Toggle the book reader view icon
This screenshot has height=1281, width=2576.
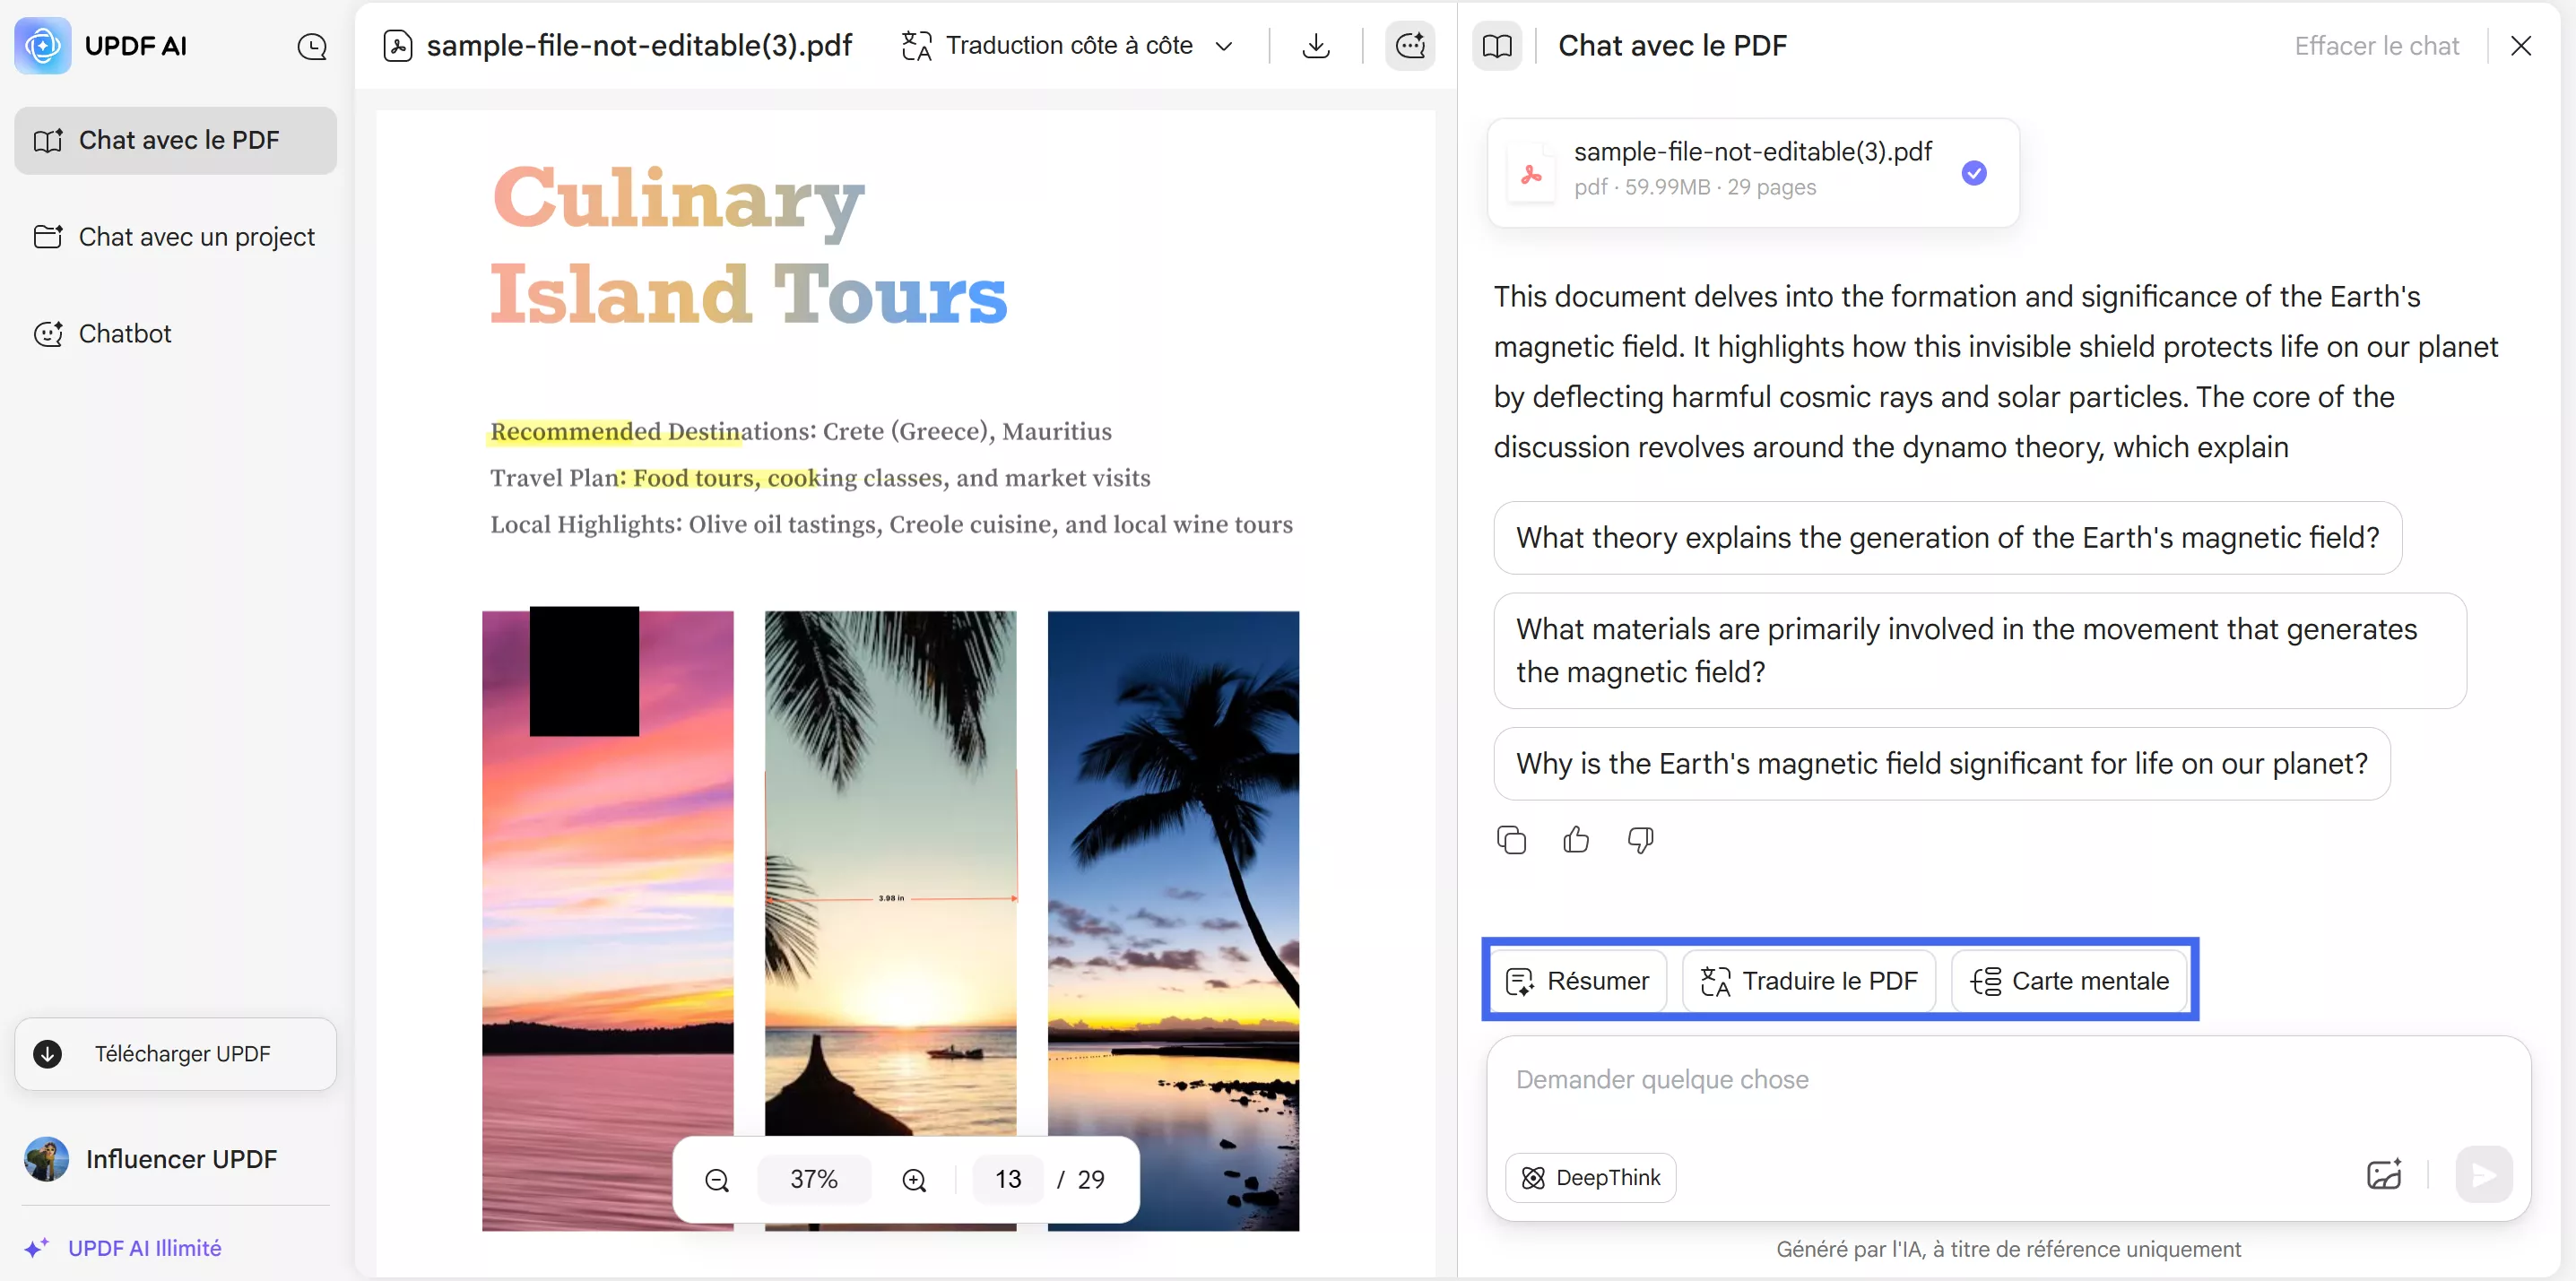[x=1497, y=46]
